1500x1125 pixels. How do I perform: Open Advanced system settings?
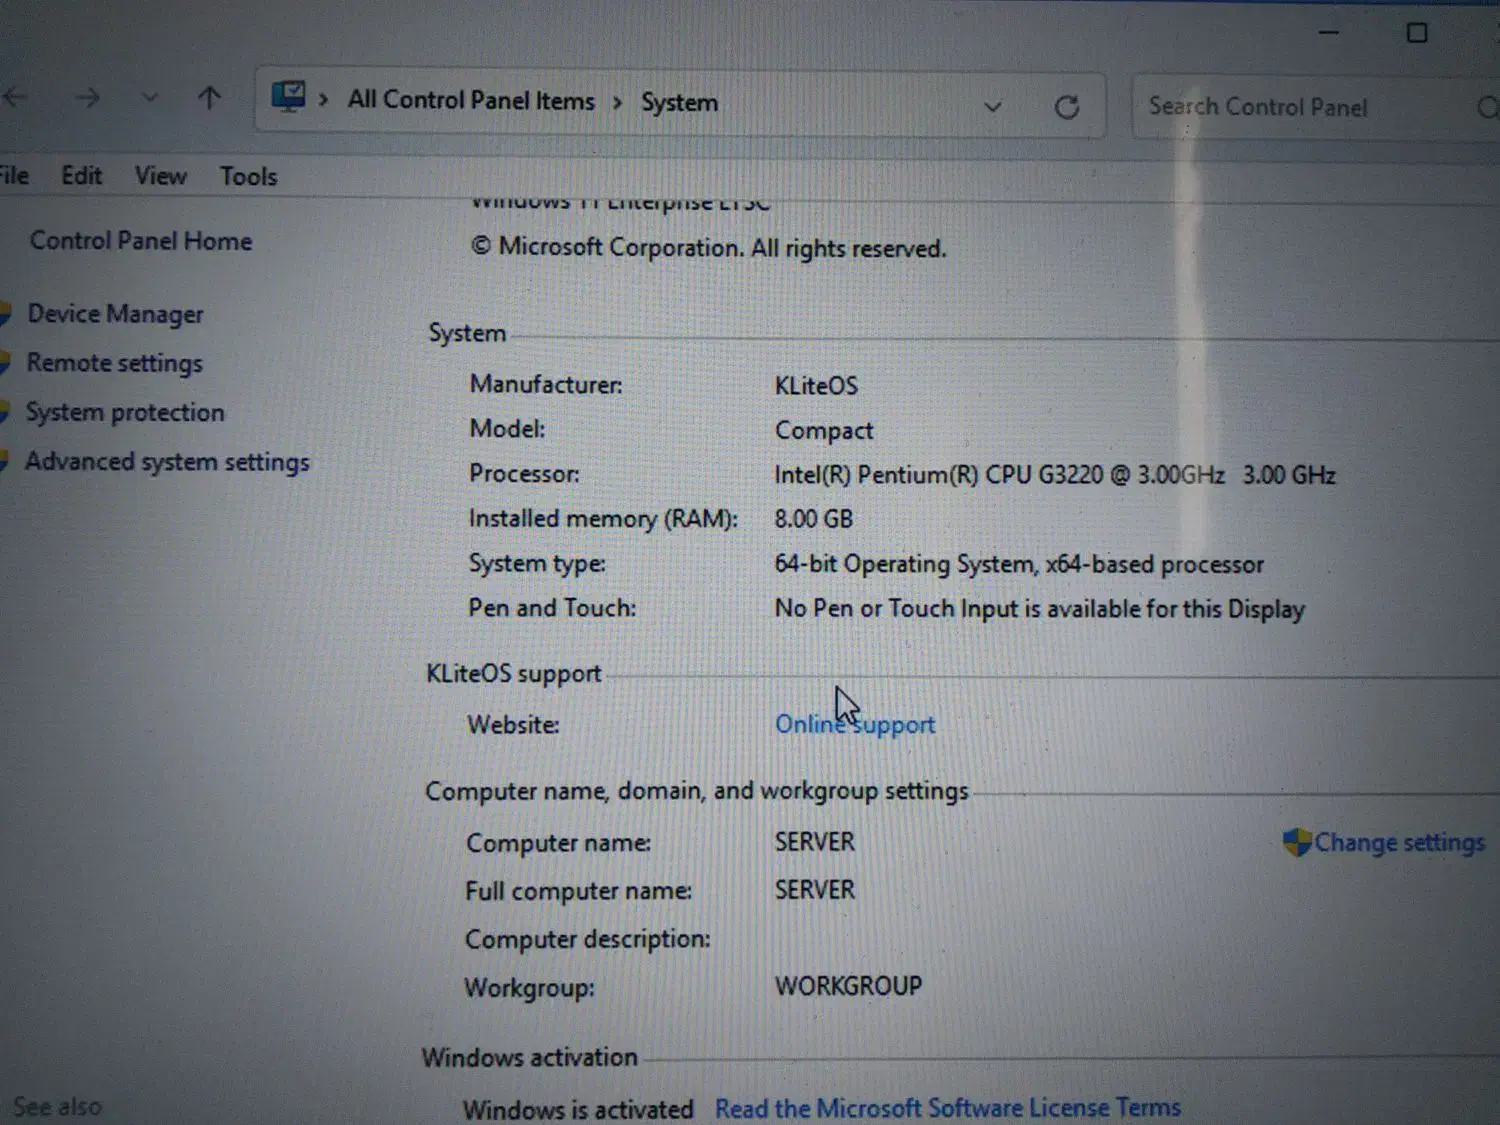click(167, 462)
